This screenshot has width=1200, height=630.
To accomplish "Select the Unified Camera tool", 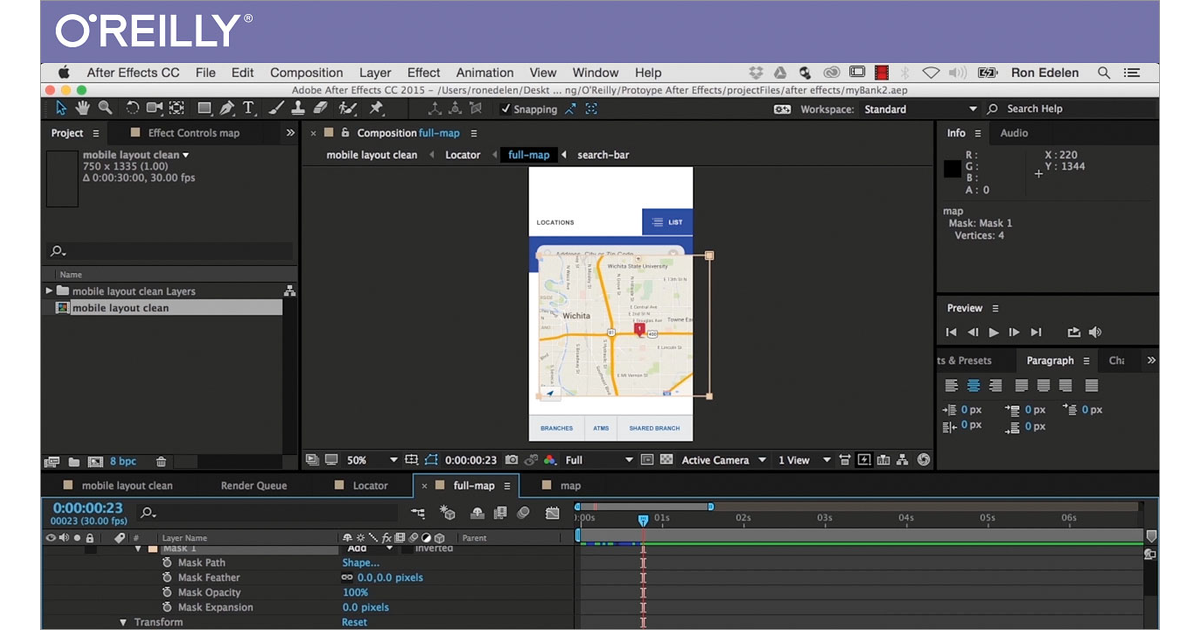I will pos(154,108).
